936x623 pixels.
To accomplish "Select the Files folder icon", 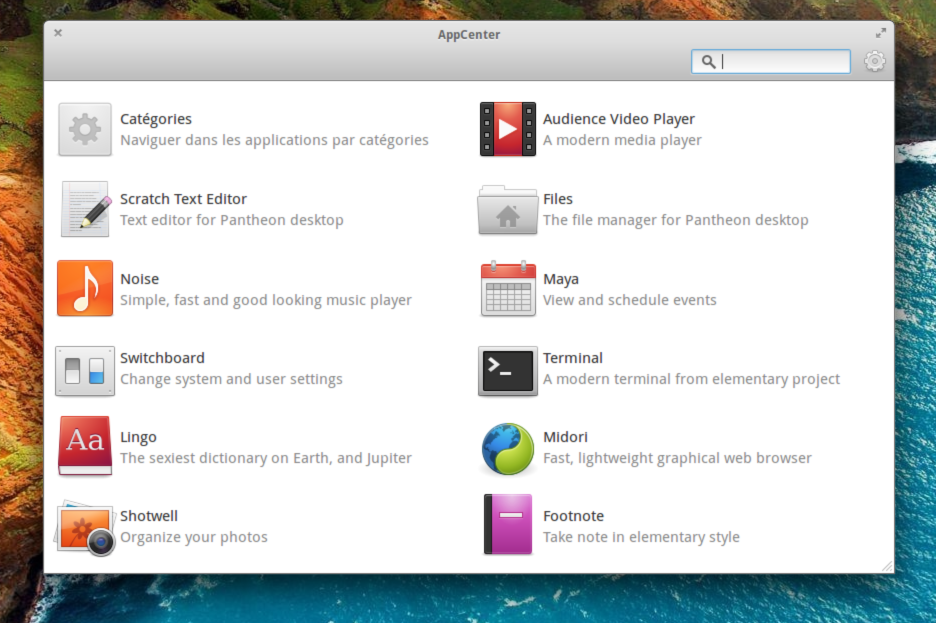I will pos(507,209).
